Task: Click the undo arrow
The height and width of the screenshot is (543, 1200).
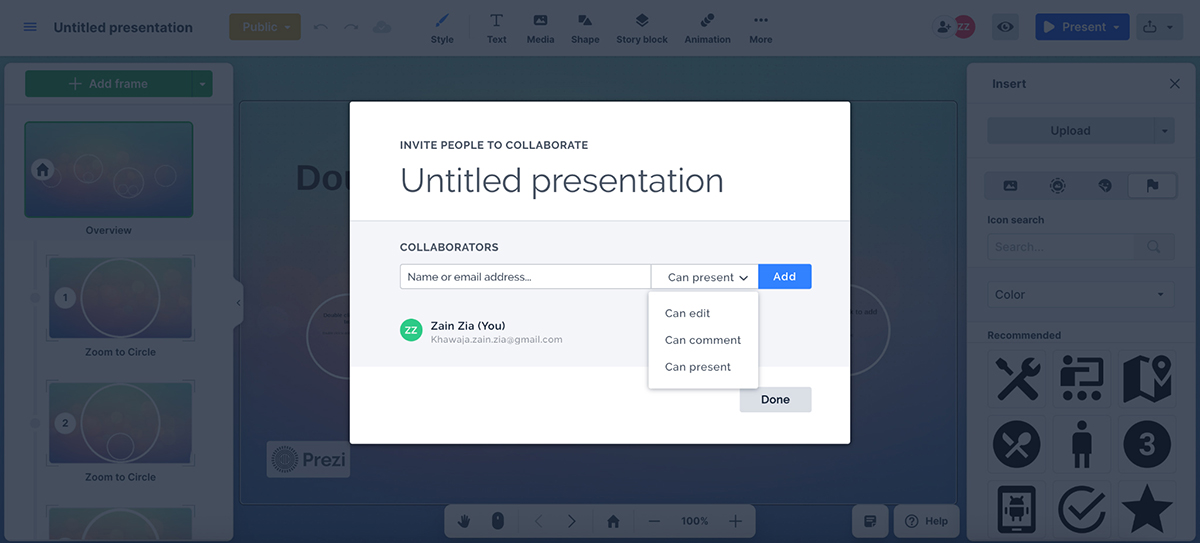Action: click(x=320, y=27)
